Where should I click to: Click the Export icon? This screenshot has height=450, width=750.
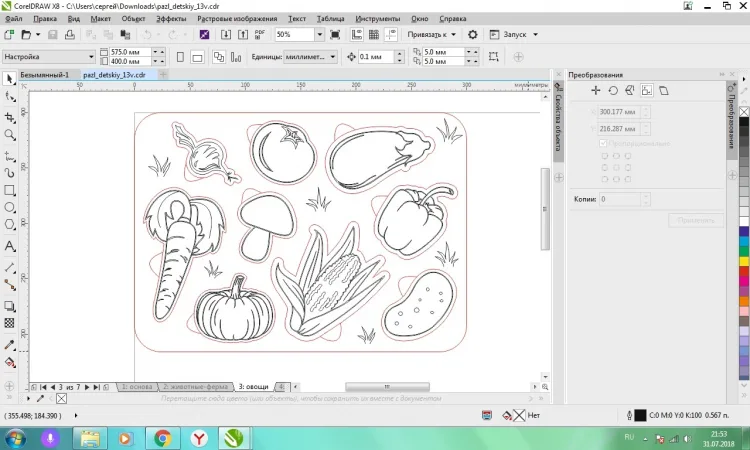click(x=243, y=34)
